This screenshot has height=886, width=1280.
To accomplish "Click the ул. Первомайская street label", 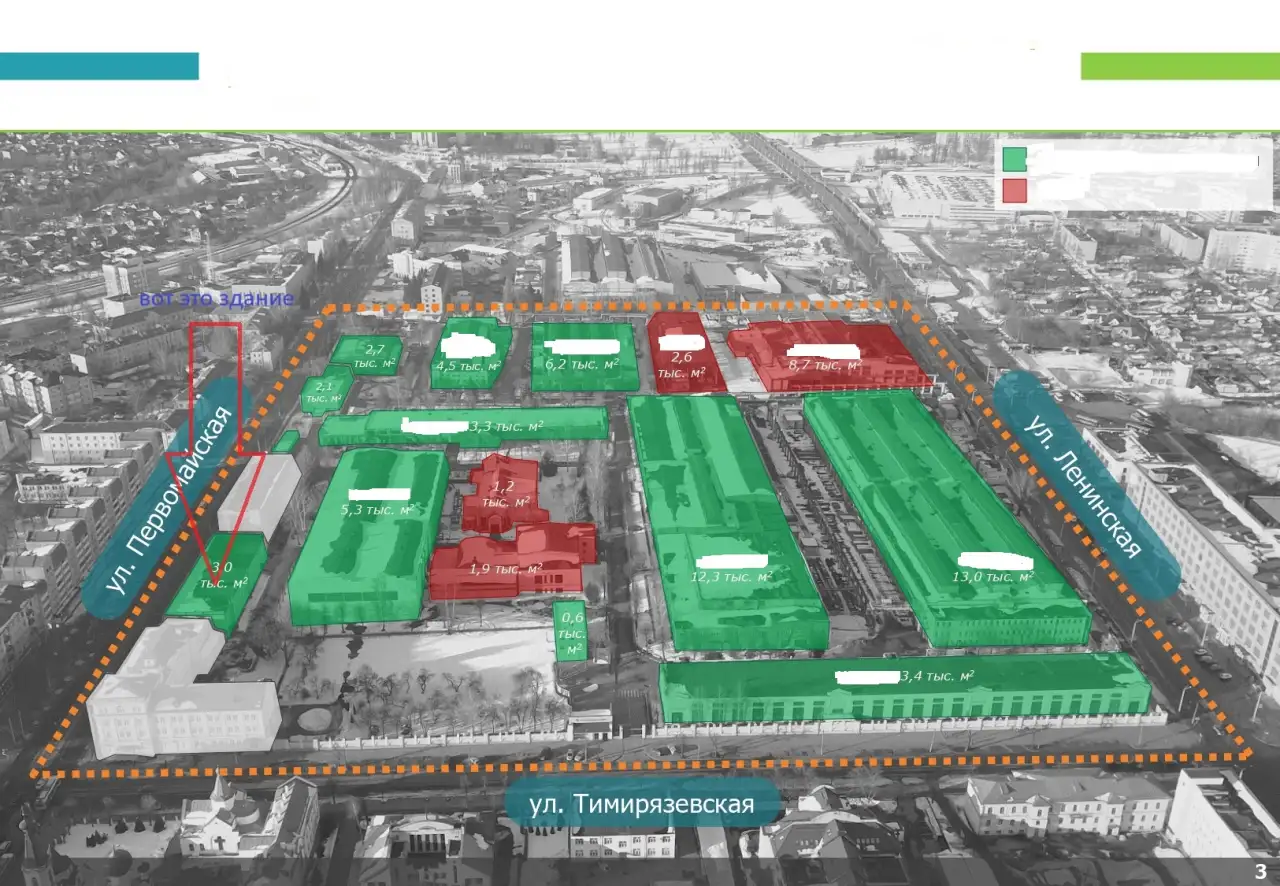I will pyautogui.click(x=163, y=497).
